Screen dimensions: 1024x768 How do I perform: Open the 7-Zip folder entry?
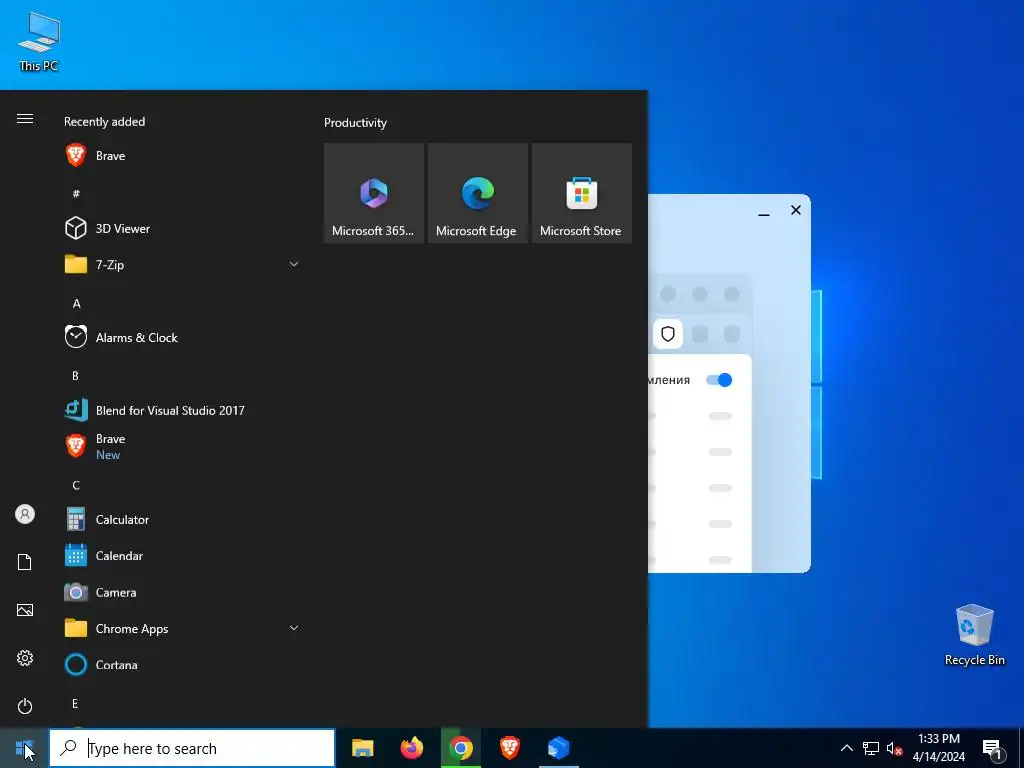click(183, 264)
